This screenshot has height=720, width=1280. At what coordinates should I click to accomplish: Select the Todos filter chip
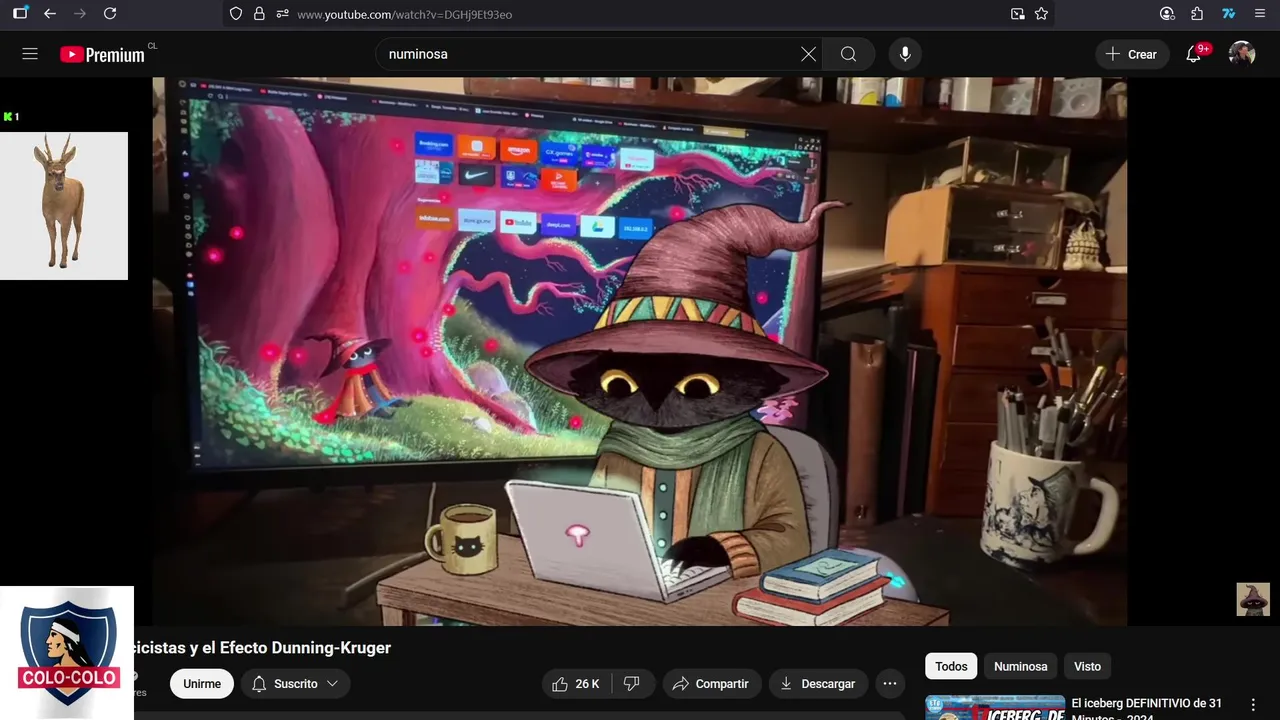[951, 666]
